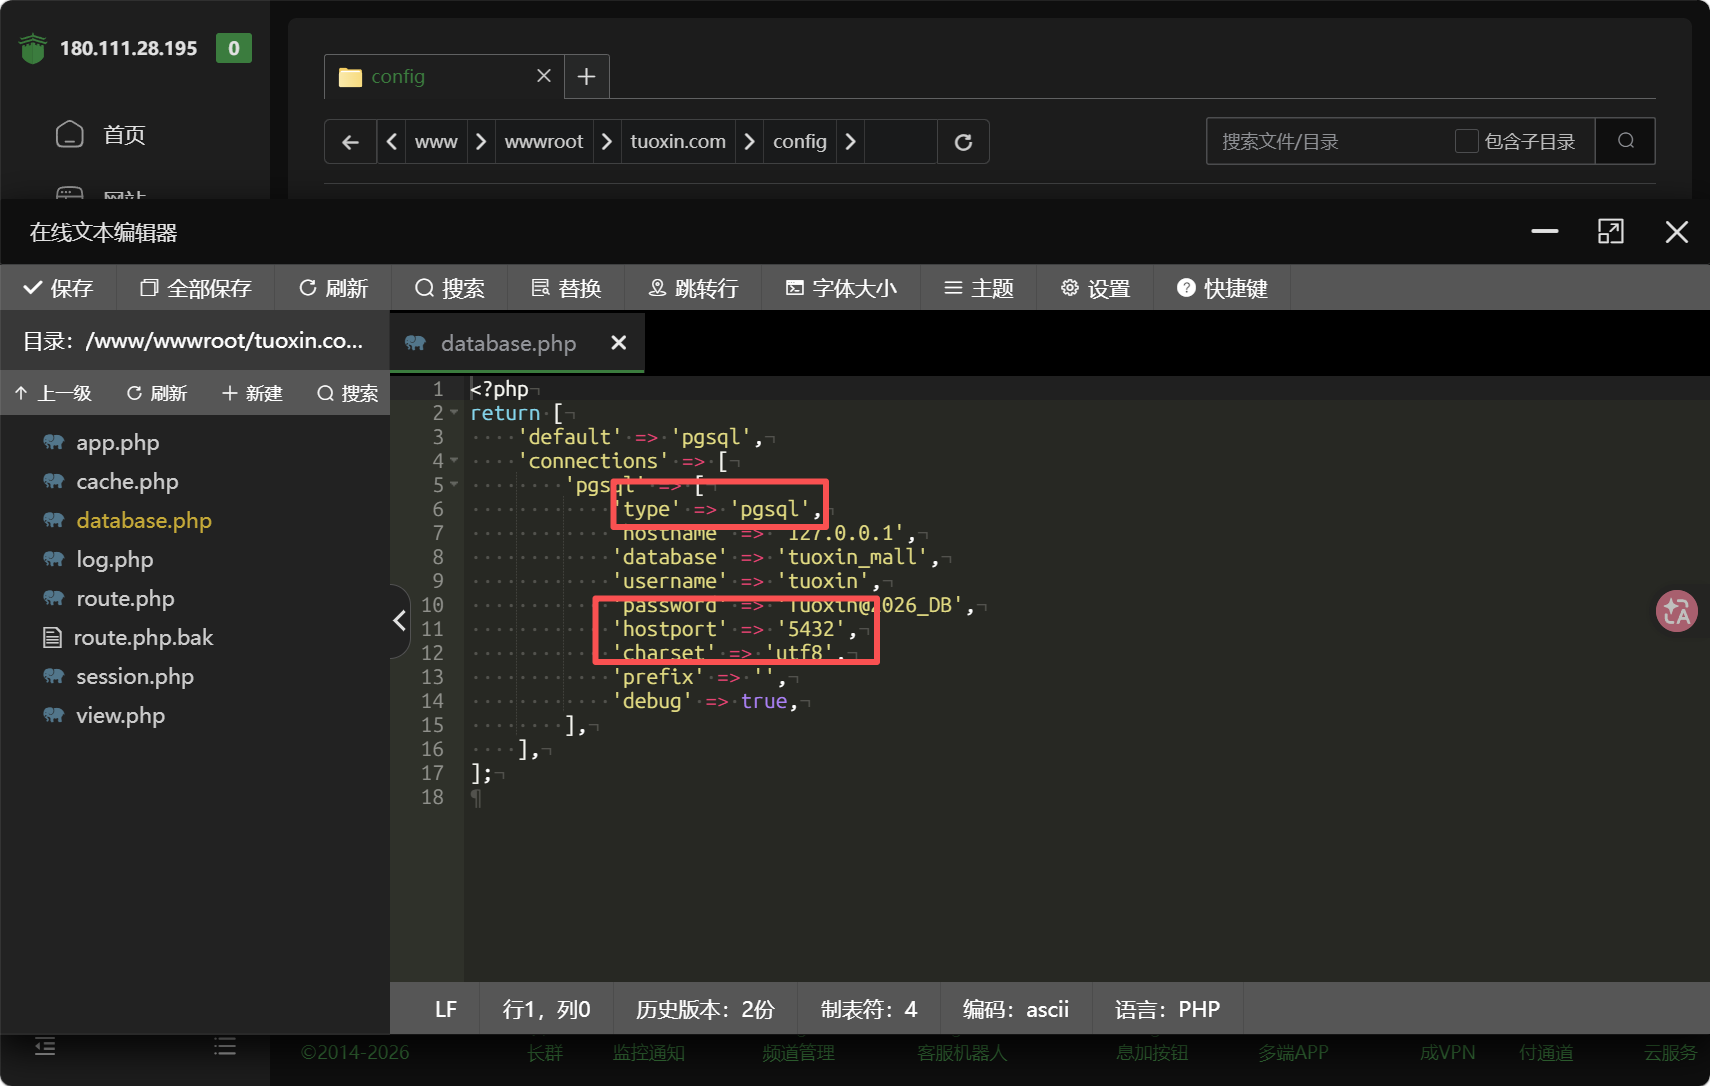Collapse the file directory sidebar with the arrow handle
The height and width of the screenshot is (1086, 1710).
pos(399,620)
